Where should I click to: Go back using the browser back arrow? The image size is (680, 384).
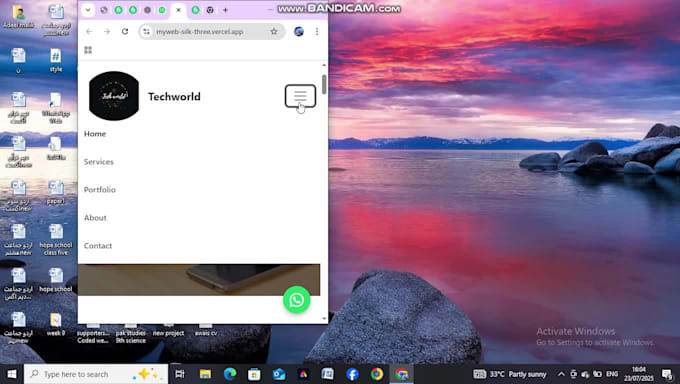pos(89,31)
